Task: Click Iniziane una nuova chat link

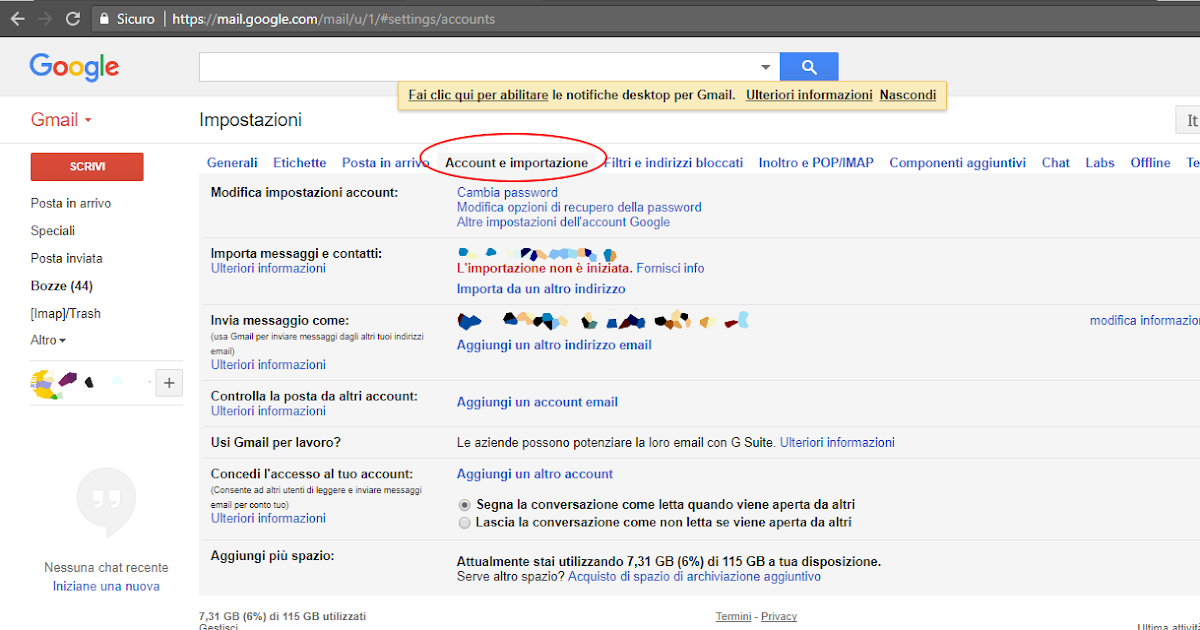Action: [106, 586]
